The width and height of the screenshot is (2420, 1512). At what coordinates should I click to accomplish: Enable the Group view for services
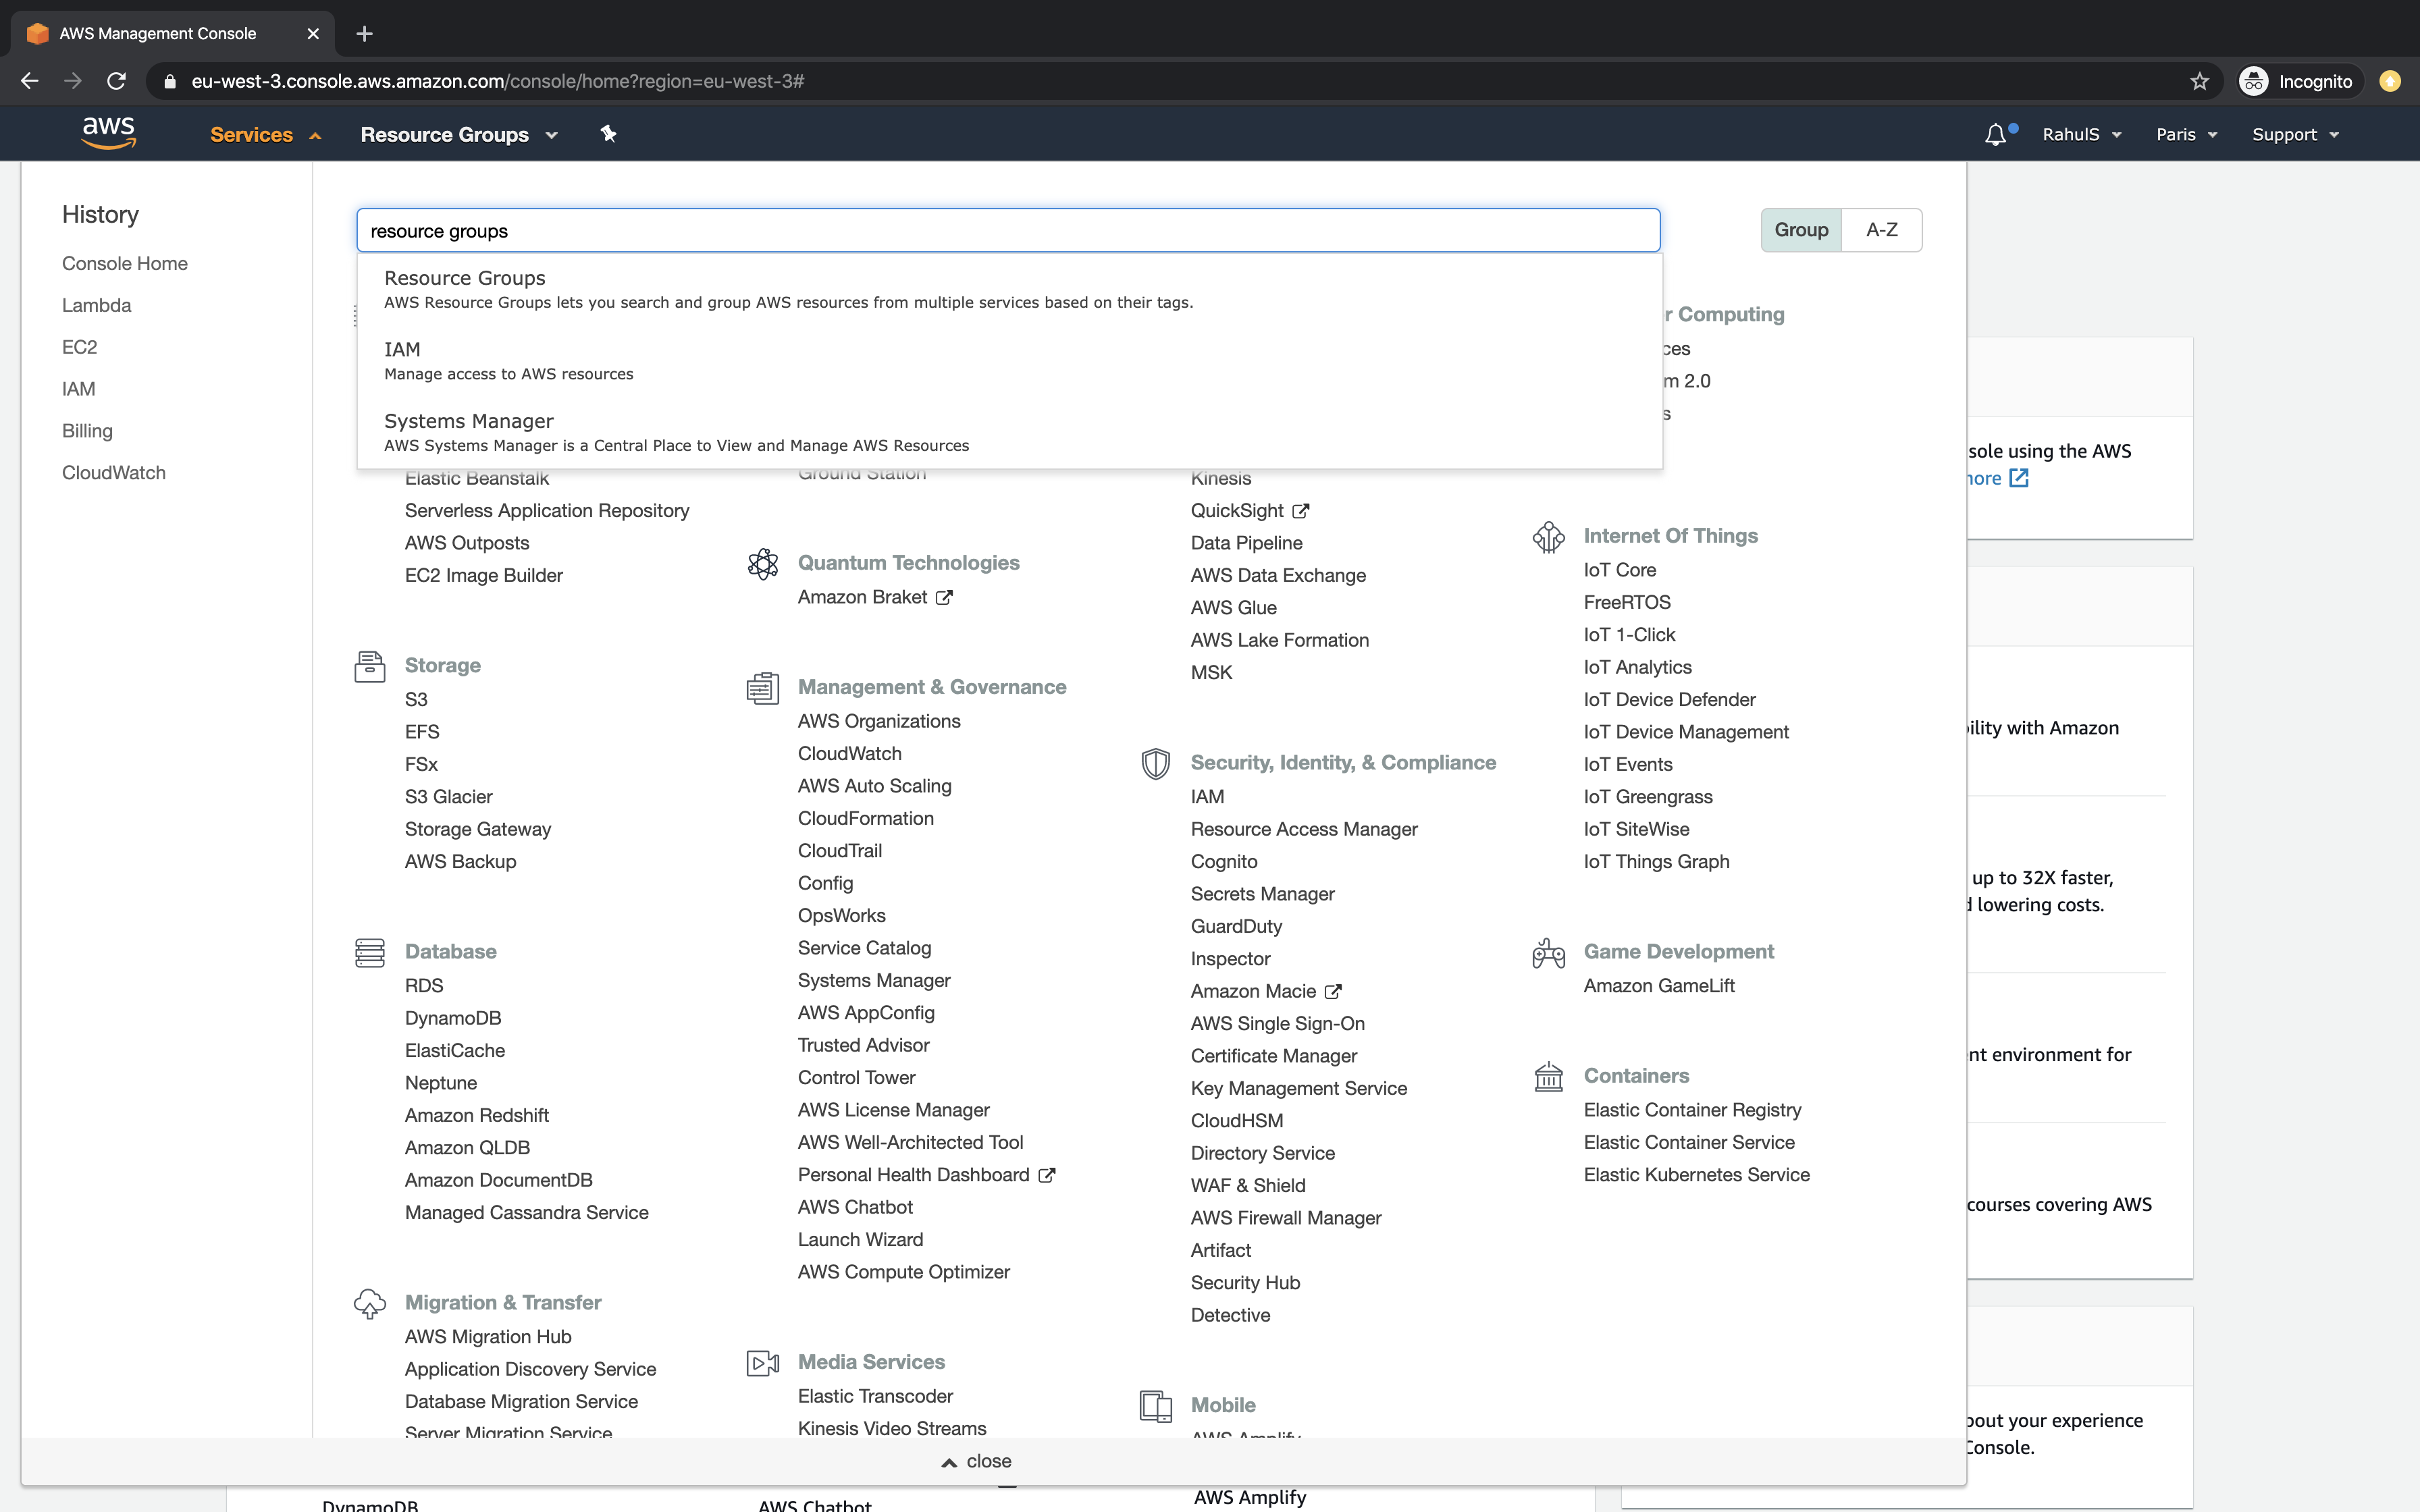click(1801, 229)
